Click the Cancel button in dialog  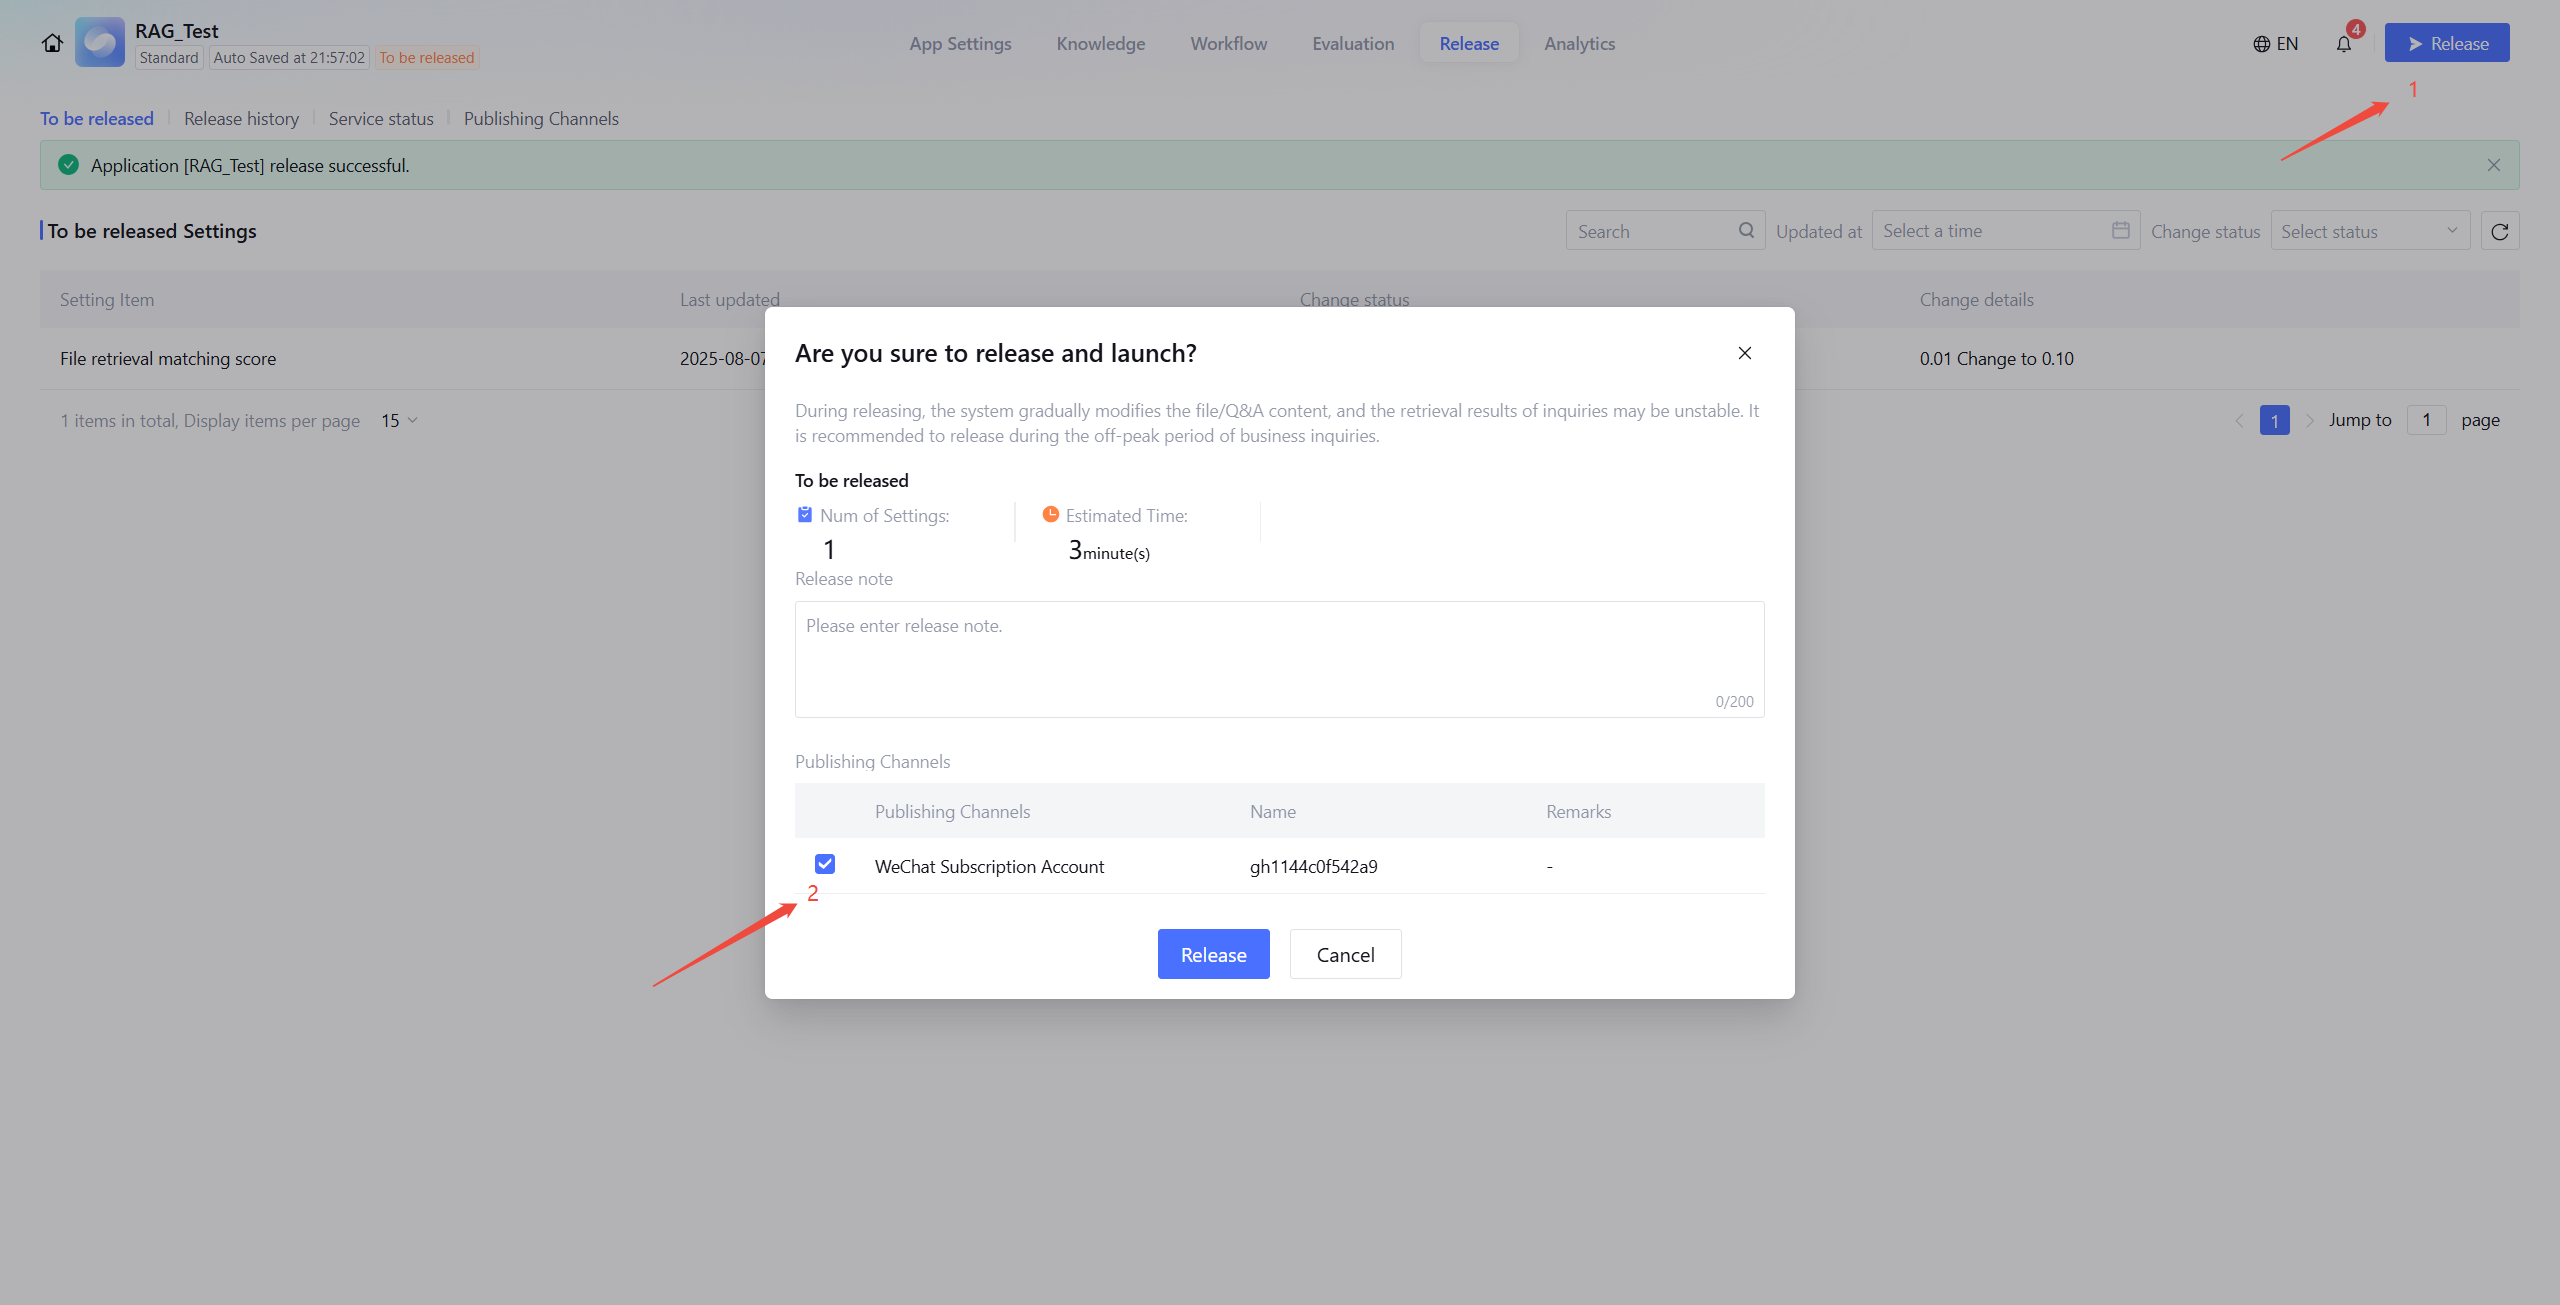click(x=1345, y=954)
